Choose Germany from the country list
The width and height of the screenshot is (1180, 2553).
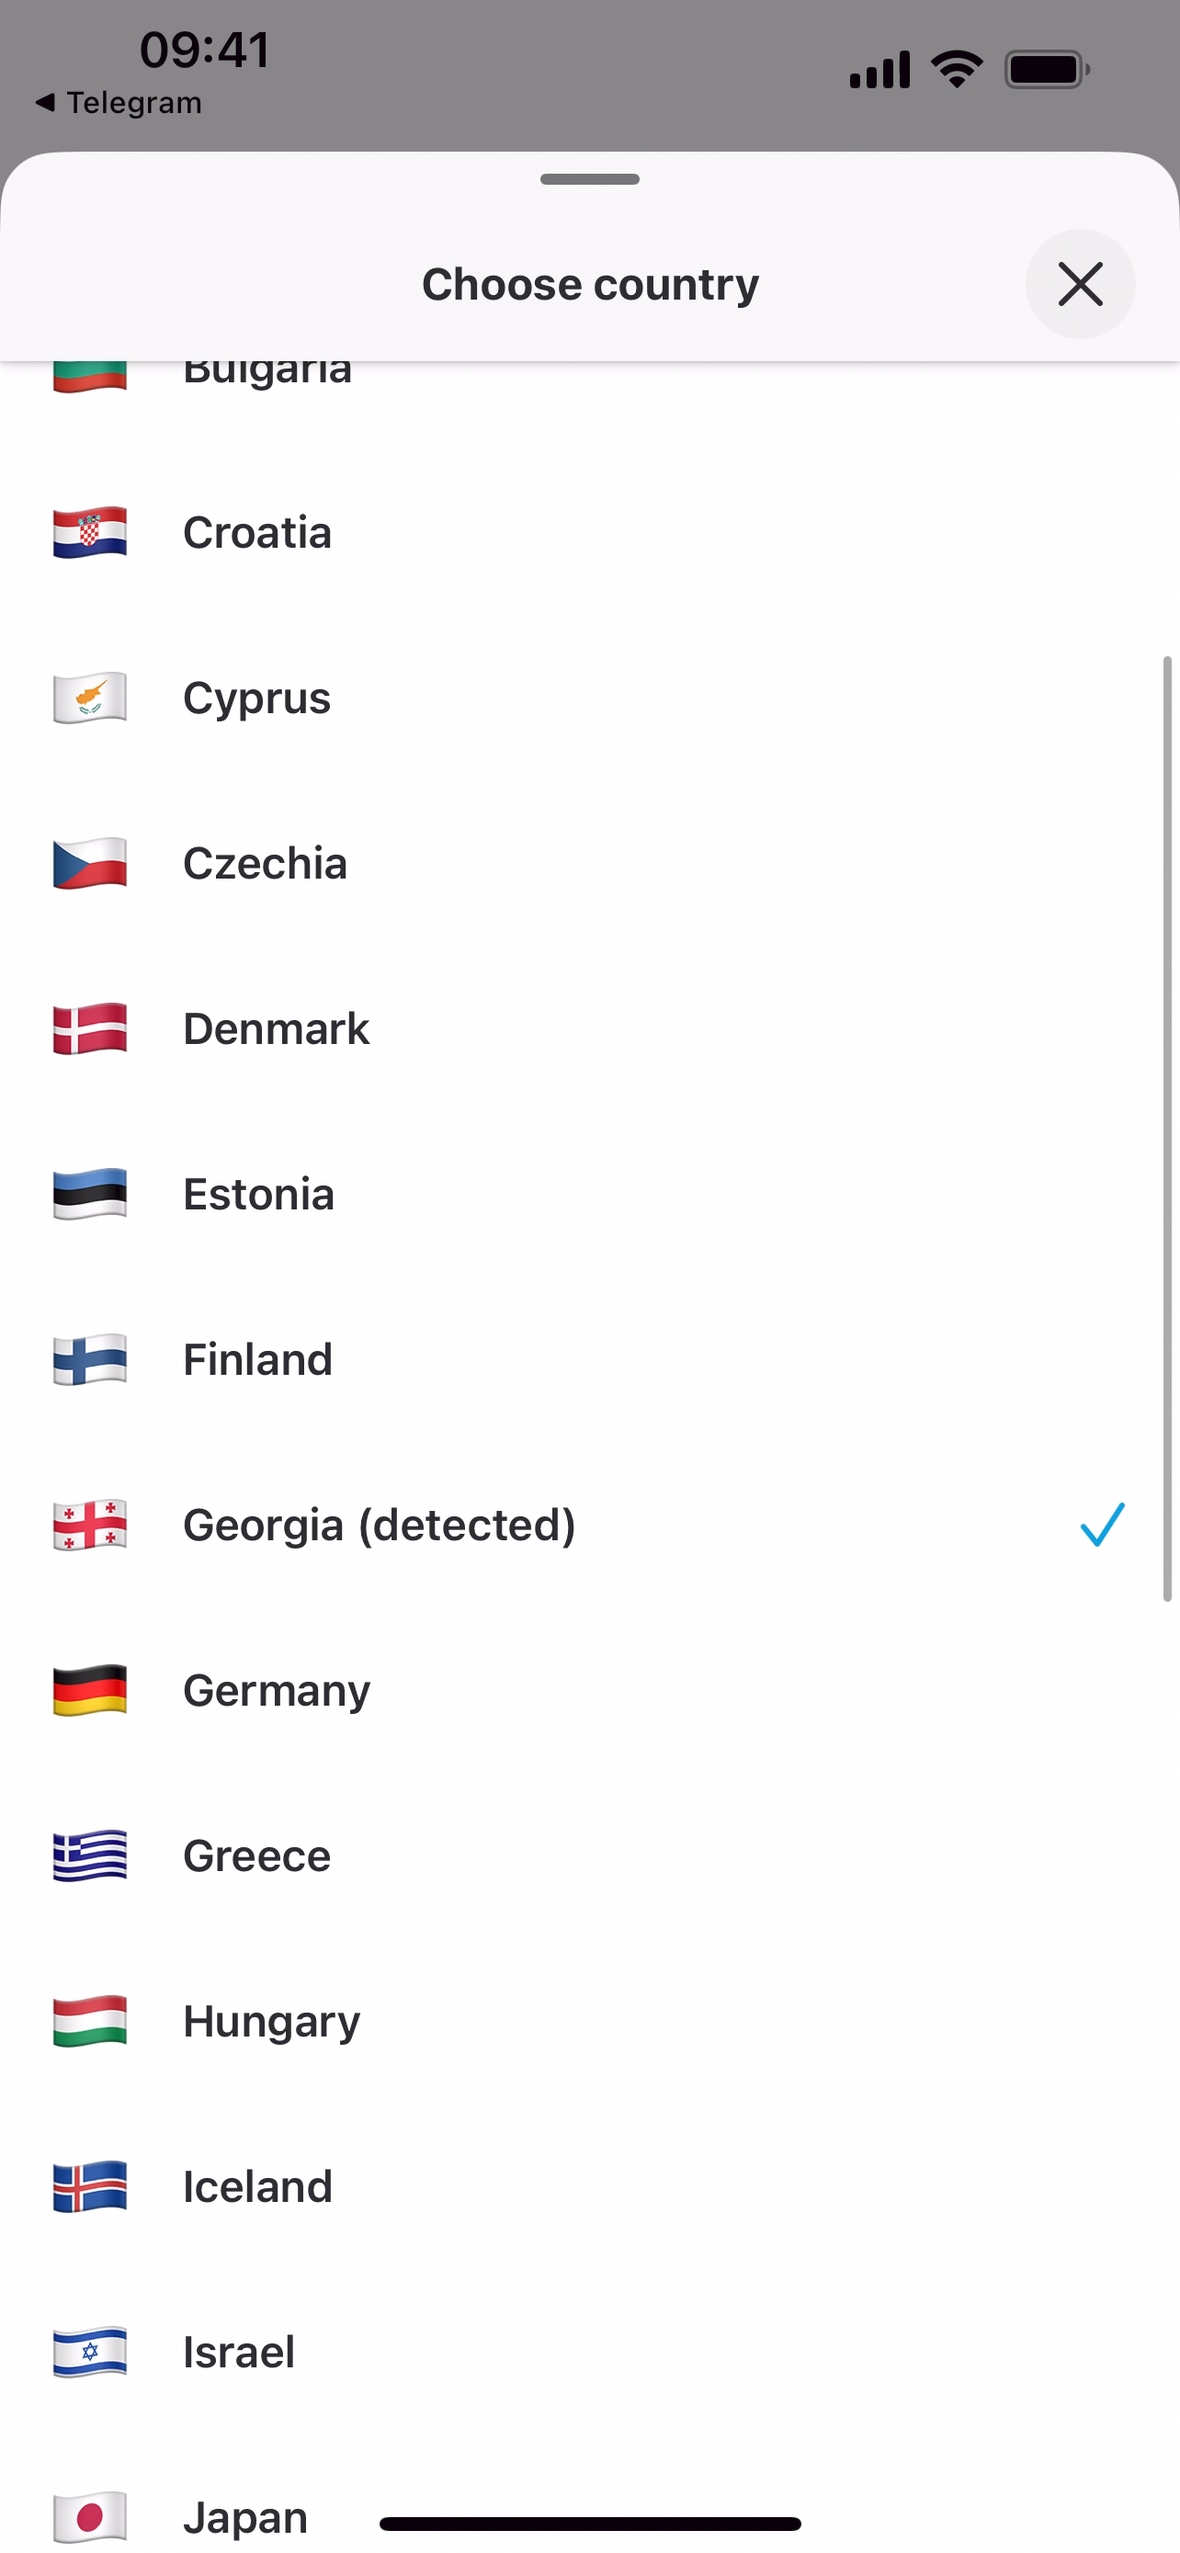click(276, 1690)
